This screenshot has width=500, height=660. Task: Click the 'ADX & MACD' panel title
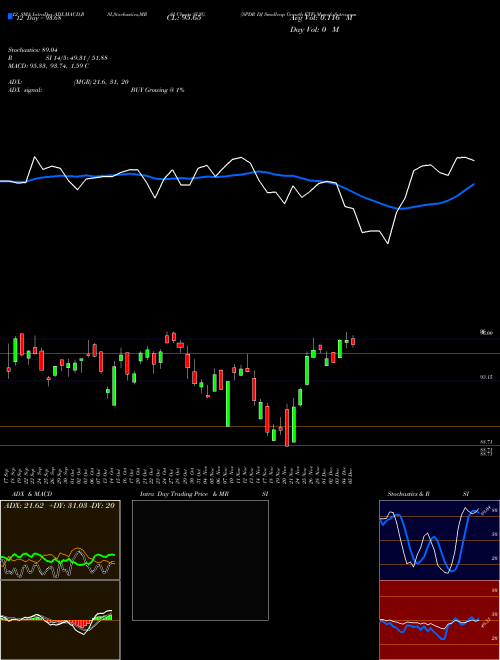32,494
